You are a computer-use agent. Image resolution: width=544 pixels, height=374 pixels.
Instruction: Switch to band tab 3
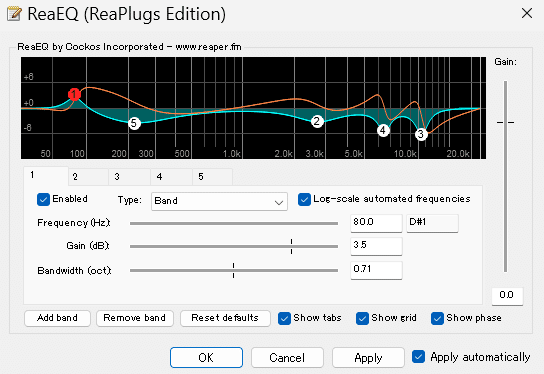click(129, 177)
